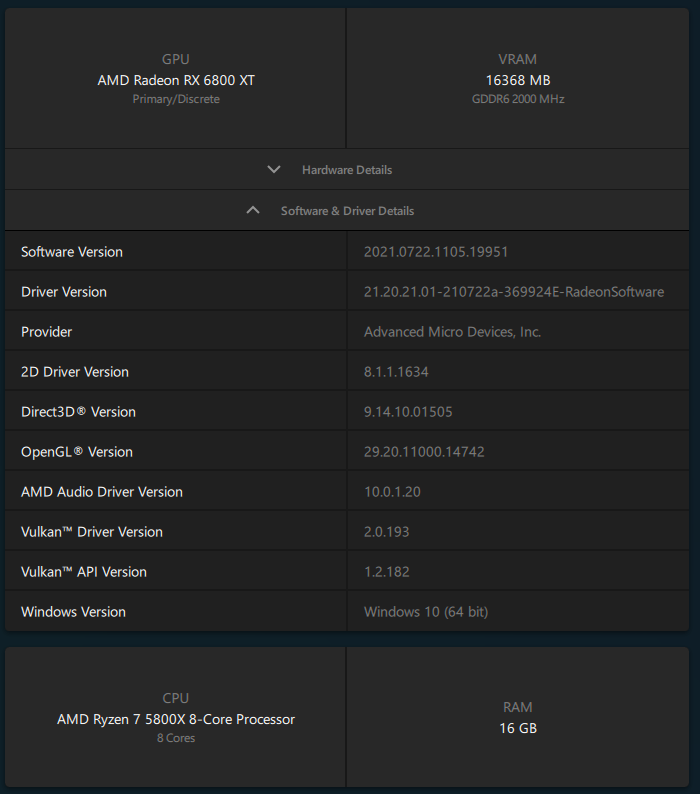The image size is (700, 794).
Task: Click the Direct3D Version label
Action: (79, 412)
